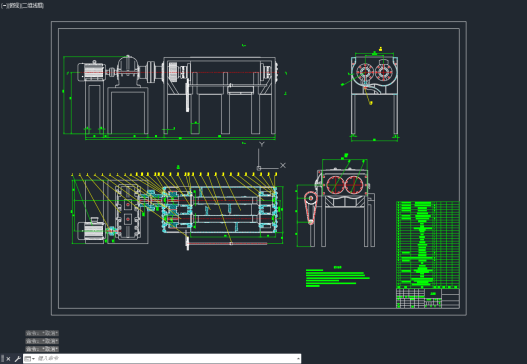Select the green parts list table
The height and width of the screenshot is (364, 527).
428,245
